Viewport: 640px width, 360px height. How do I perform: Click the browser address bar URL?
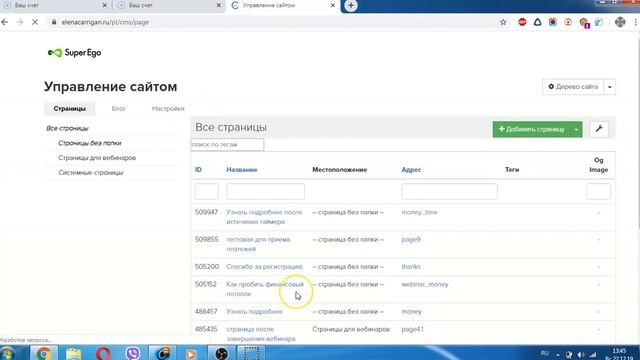point(105,22)
